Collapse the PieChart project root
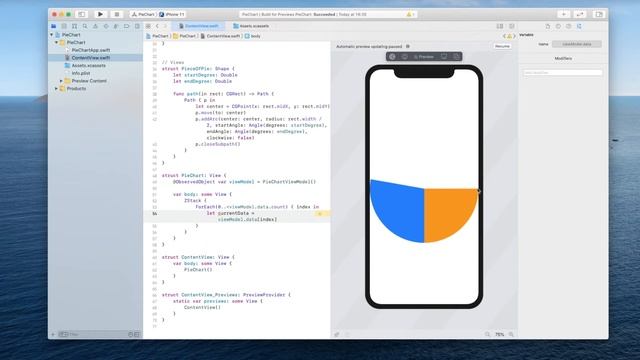Image resolution: width=640 pixels, height=360 pixels. 52,35
